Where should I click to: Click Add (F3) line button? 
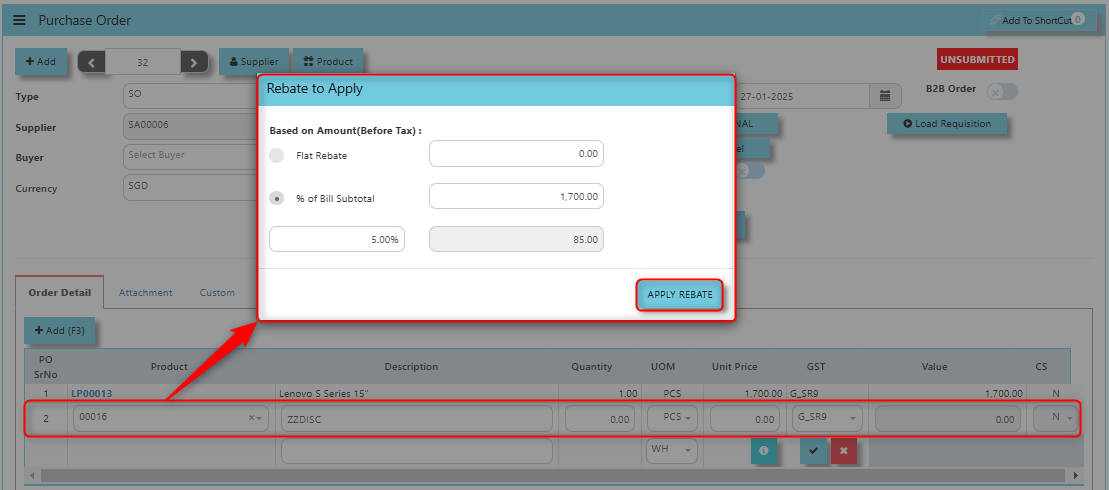tap(59, 331)
